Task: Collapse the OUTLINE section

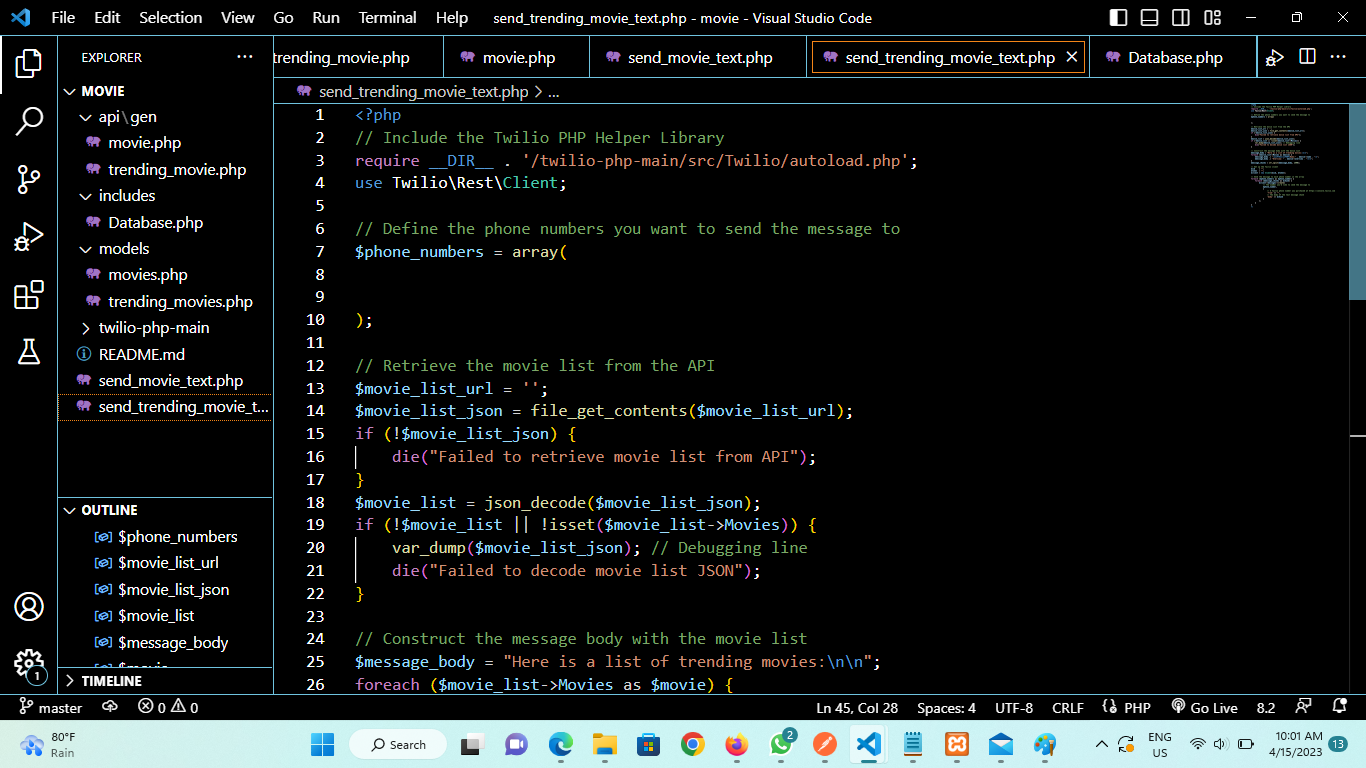Action: point(68,510)
